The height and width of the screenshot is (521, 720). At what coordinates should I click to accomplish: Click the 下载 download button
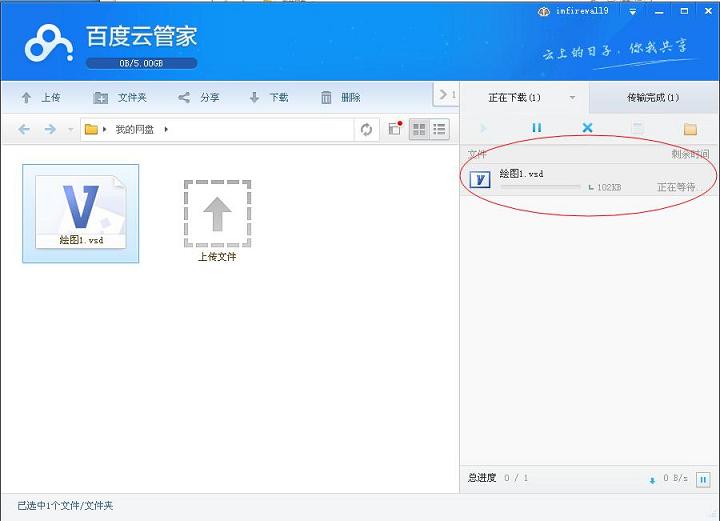(x=268, y=98)
